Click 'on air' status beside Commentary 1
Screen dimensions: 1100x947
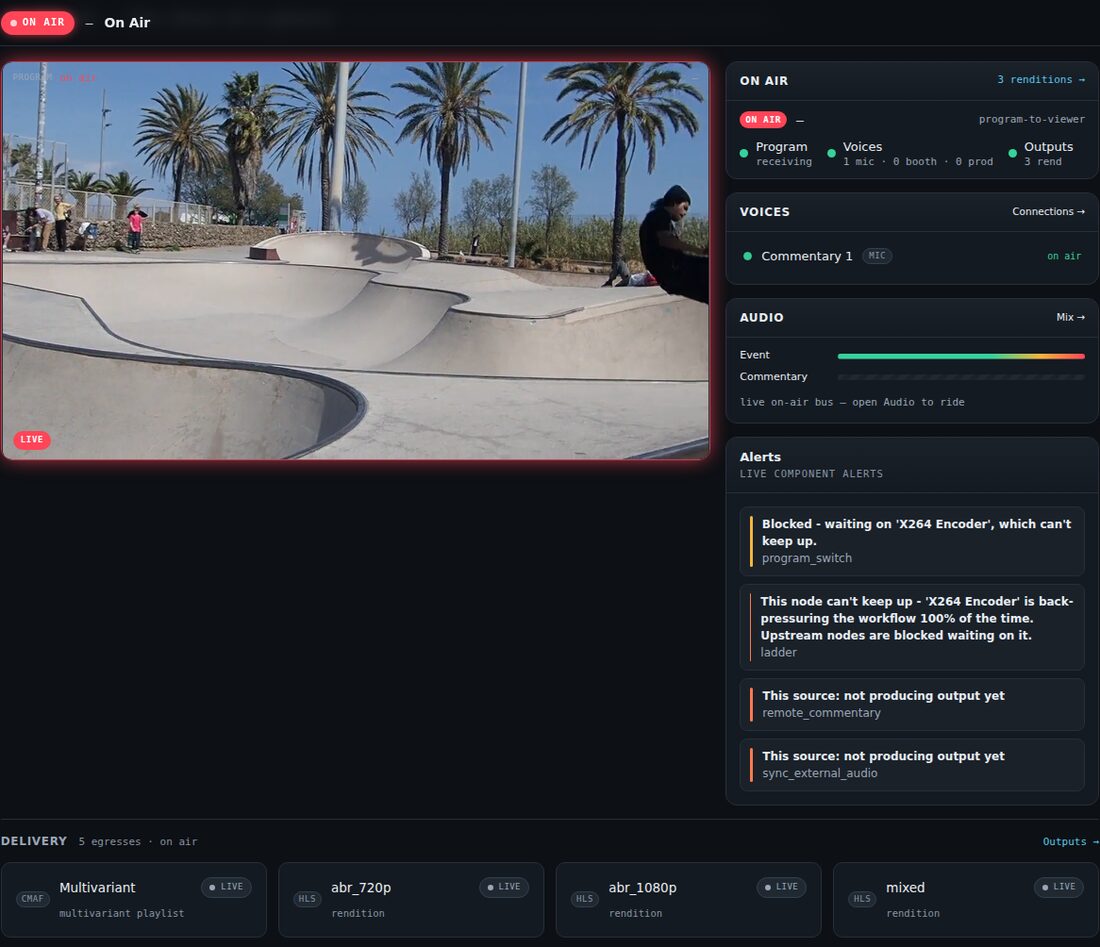point(1064,257)
